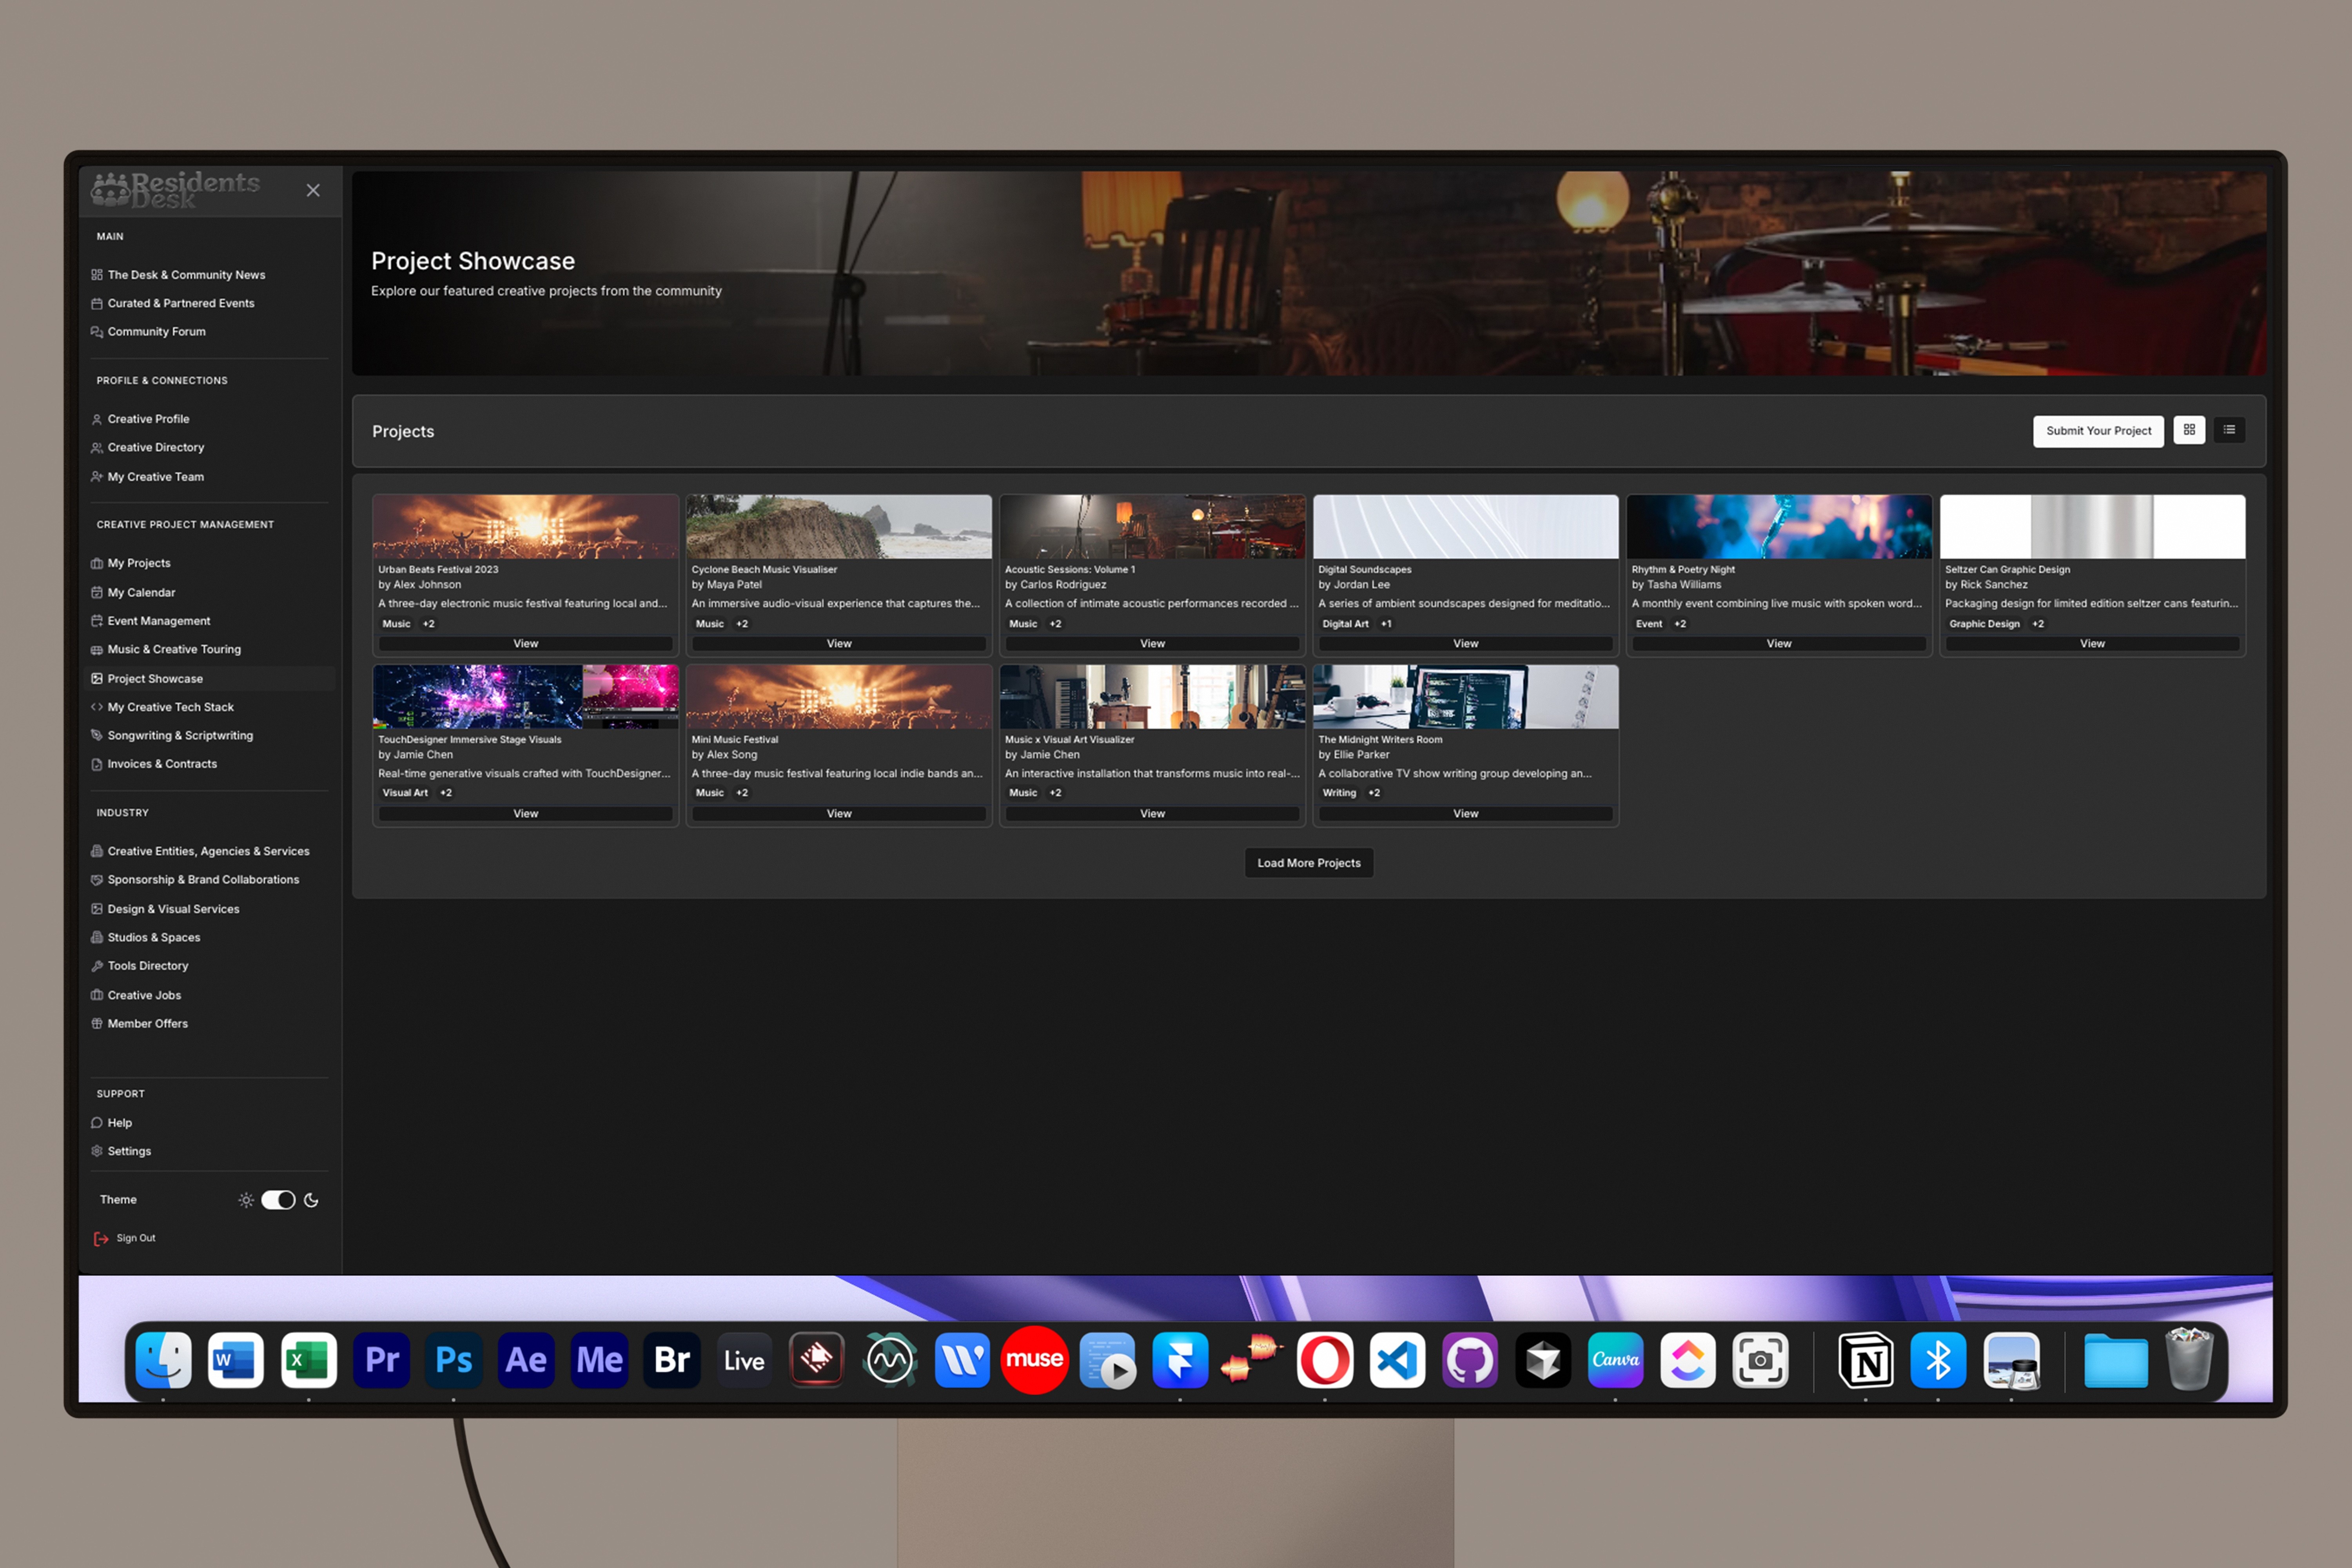Open My Projects in sidebar

(139, 563)
